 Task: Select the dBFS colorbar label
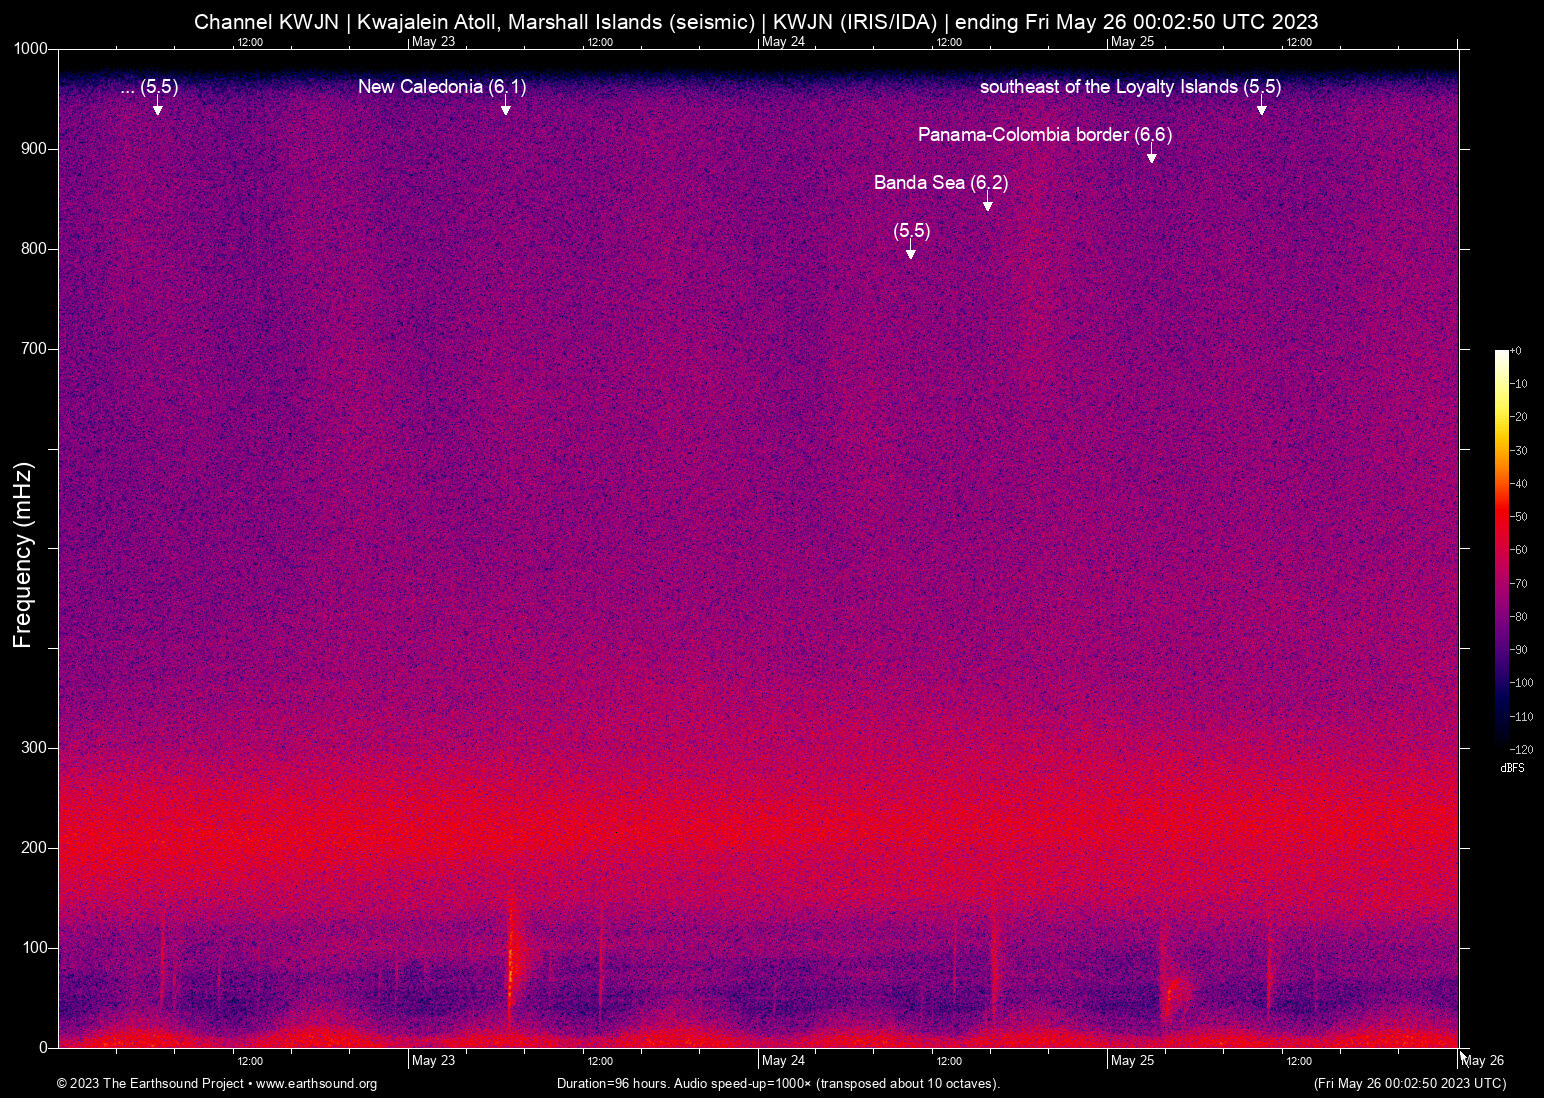[1512, 768]
